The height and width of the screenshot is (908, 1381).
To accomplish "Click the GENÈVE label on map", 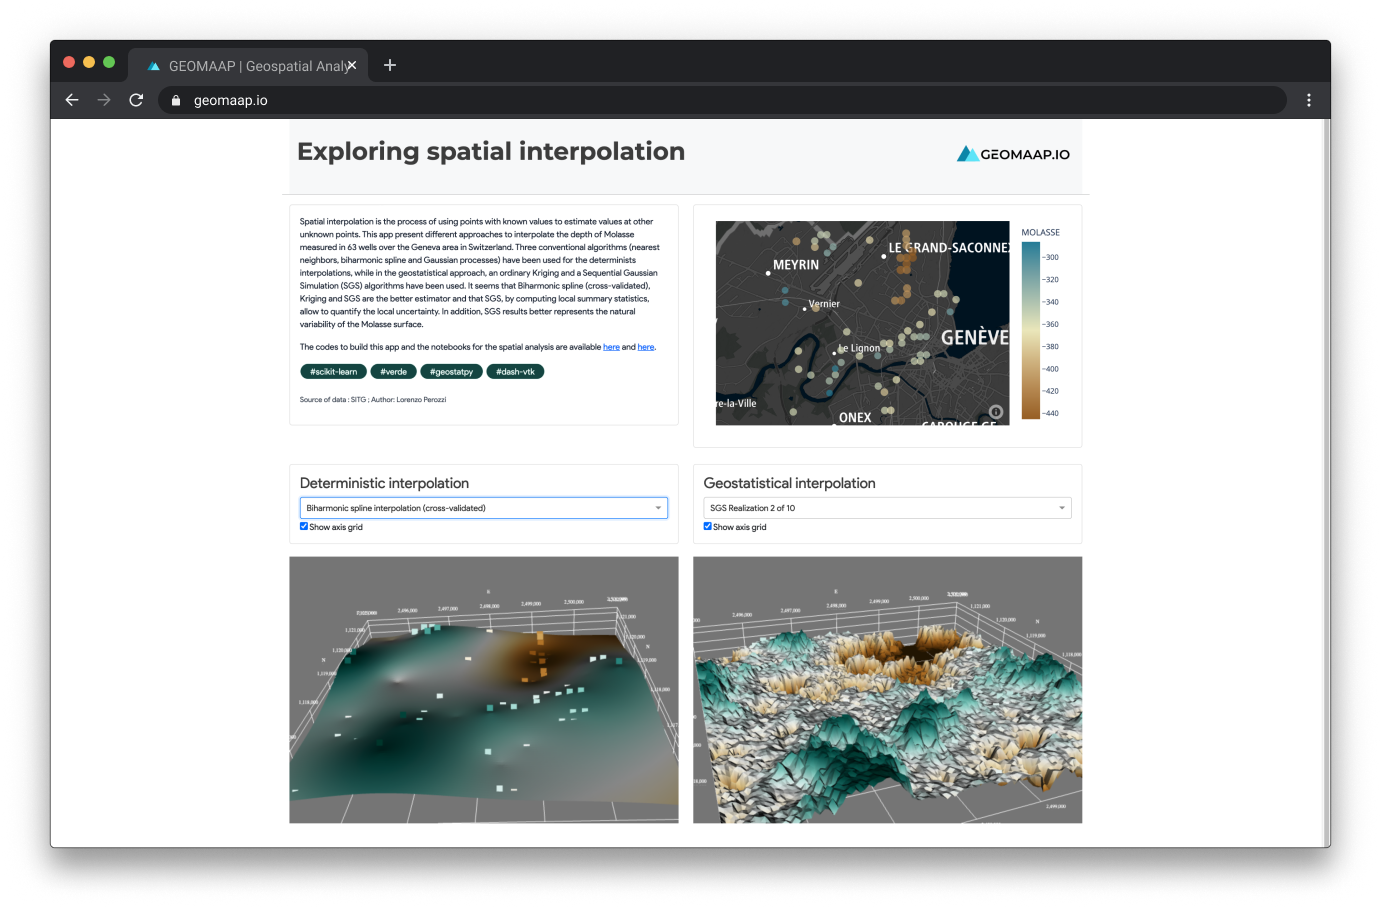I will tap(975, 337).
